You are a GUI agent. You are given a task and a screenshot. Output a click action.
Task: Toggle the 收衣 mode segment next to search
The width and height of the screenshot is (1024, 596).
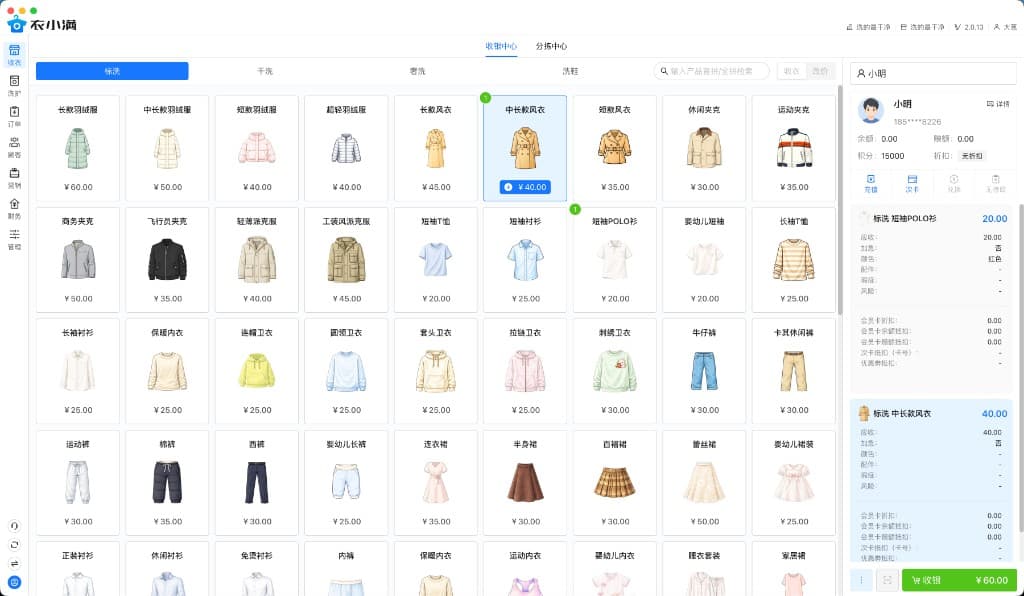pos(792,71)
